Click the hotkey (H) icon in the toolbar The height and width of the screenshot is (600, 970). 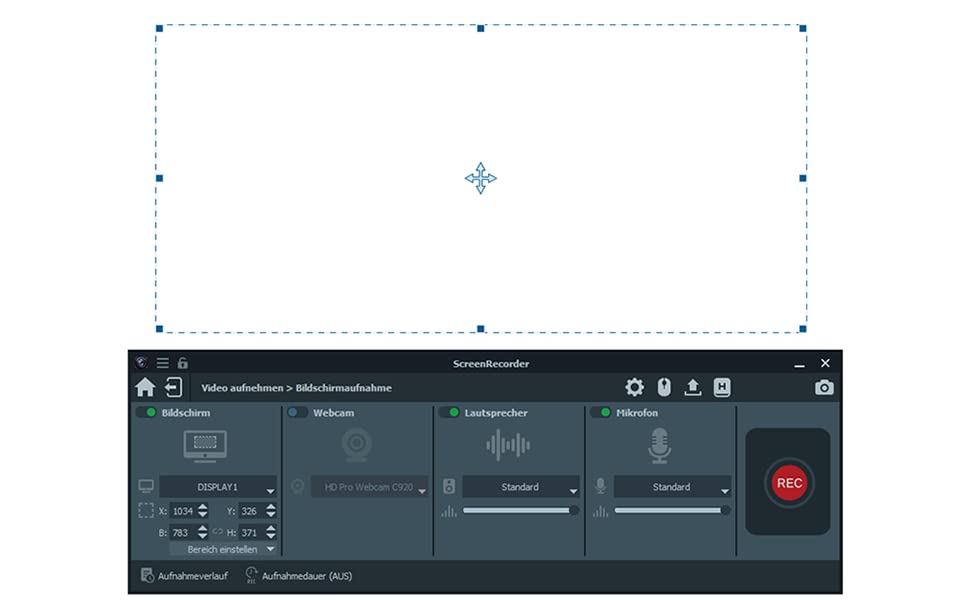click(x=722, y=385)
